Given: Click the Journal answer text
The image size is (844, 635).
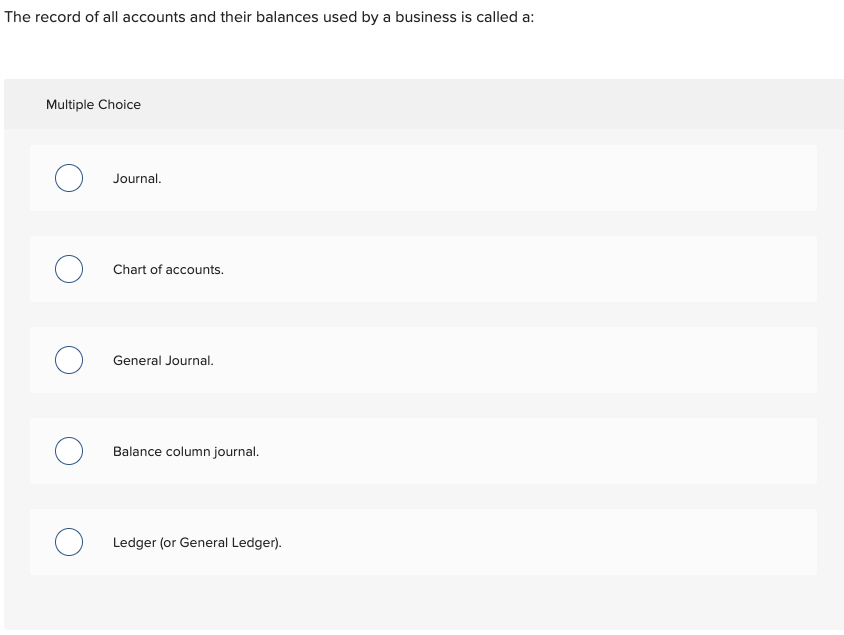Looking at the screenshot, I should 138,178.
